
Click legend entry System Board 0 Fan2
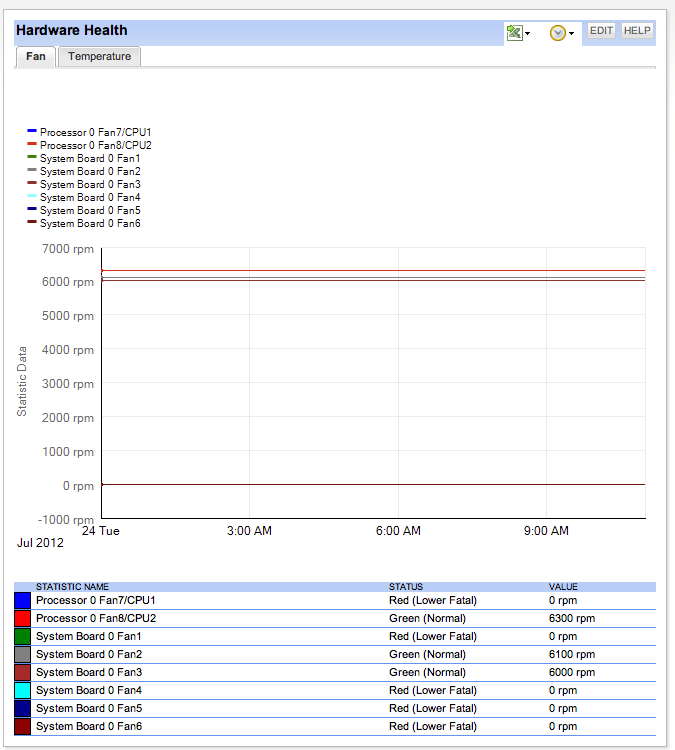click(x=84, y=171)
